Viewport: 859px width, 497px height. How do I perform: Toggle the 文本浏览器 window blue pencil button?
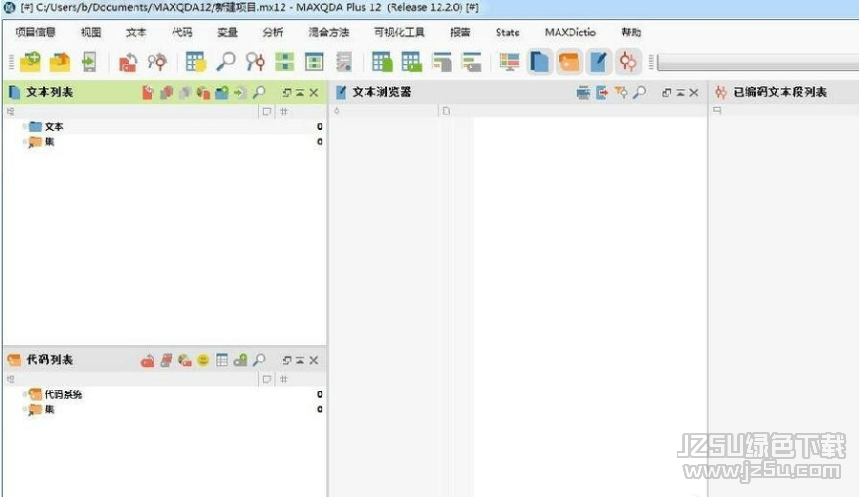click(x=598, y=62)
